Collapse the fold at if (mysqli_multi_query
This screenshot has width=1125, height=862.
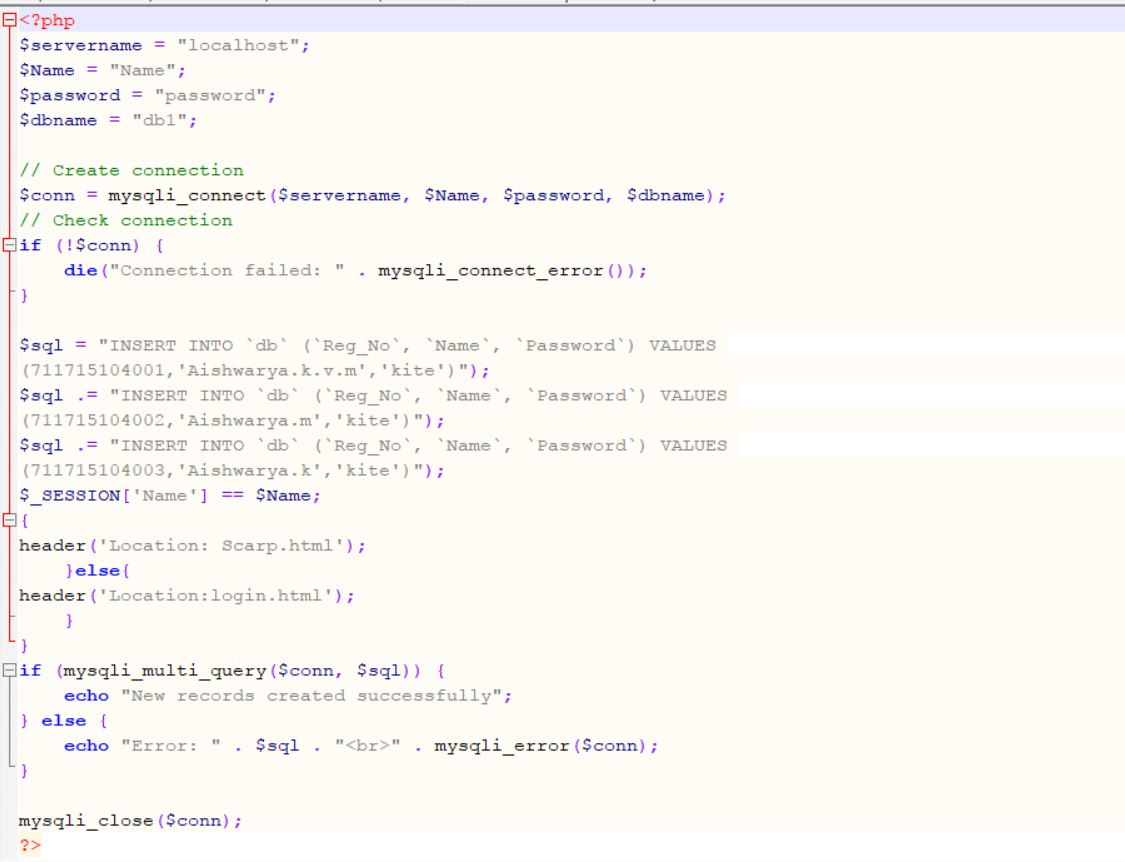tap(9, 670)
